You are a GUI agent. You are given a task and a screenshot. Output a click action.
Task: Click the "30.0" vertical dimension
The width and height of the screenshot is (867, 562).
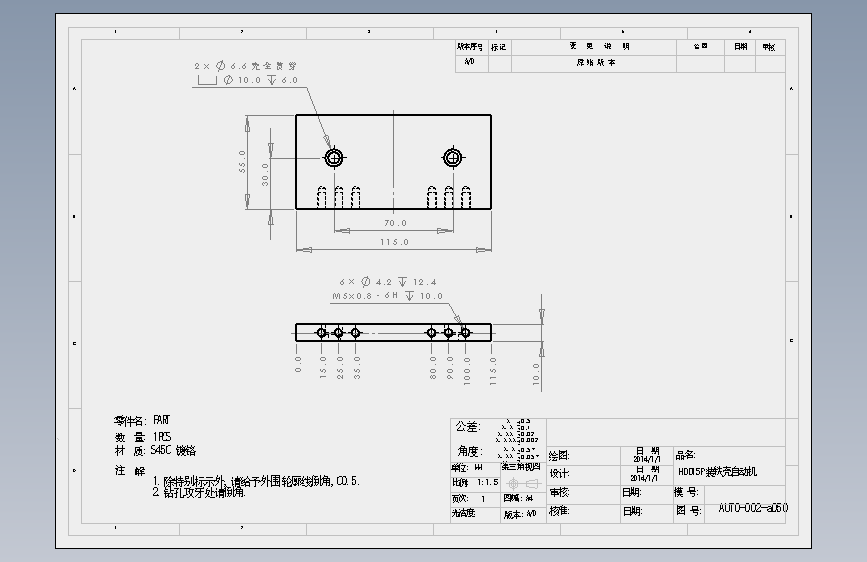265,174
